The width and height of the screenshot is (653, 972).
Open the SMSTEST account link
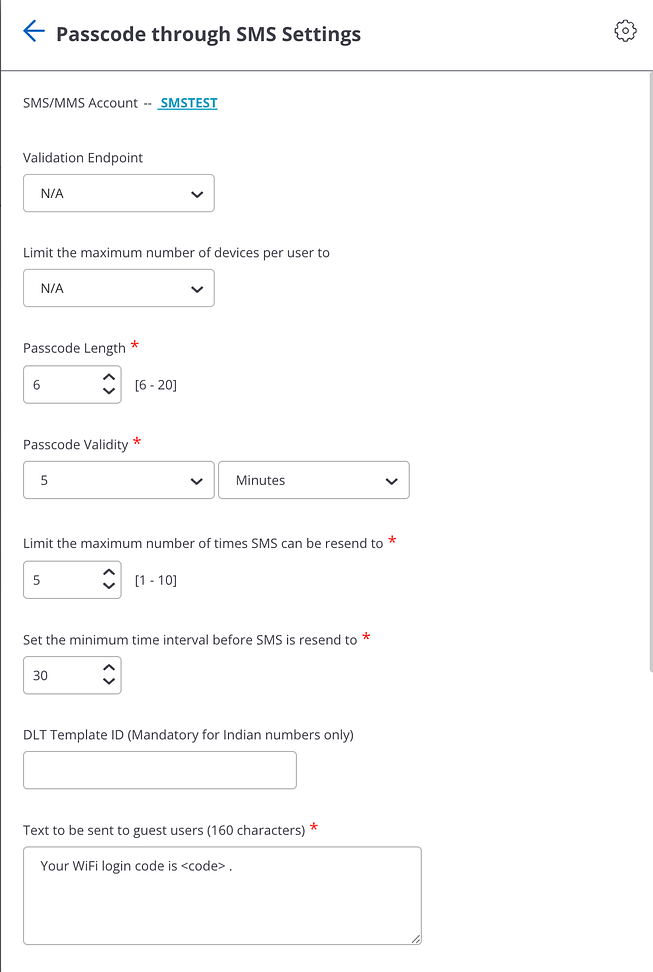tap(188, 102)
